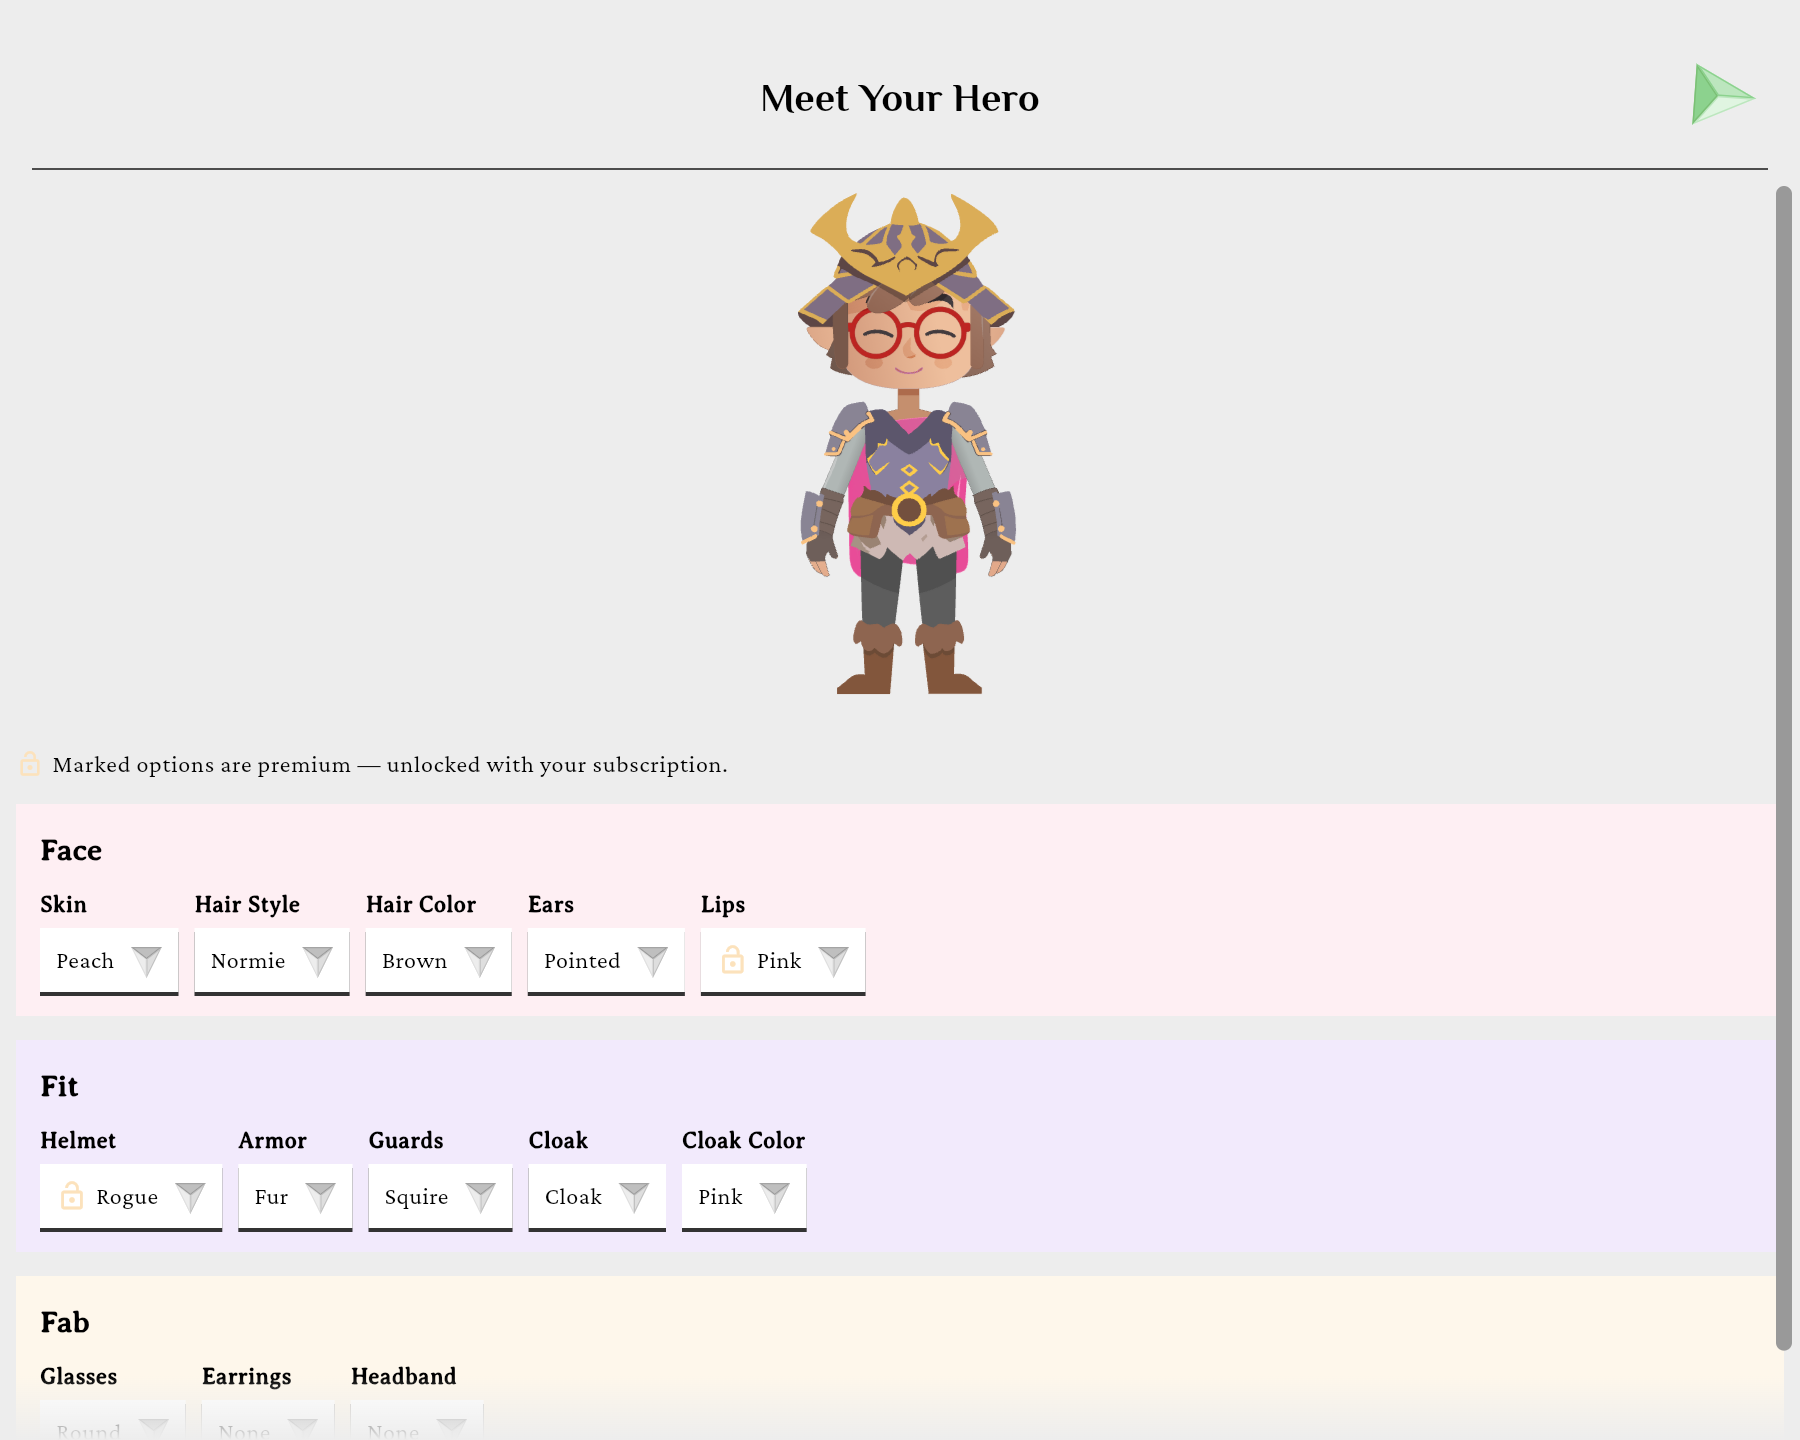
Task: Click the Face section heading
Action: click(x=71, y=850)
